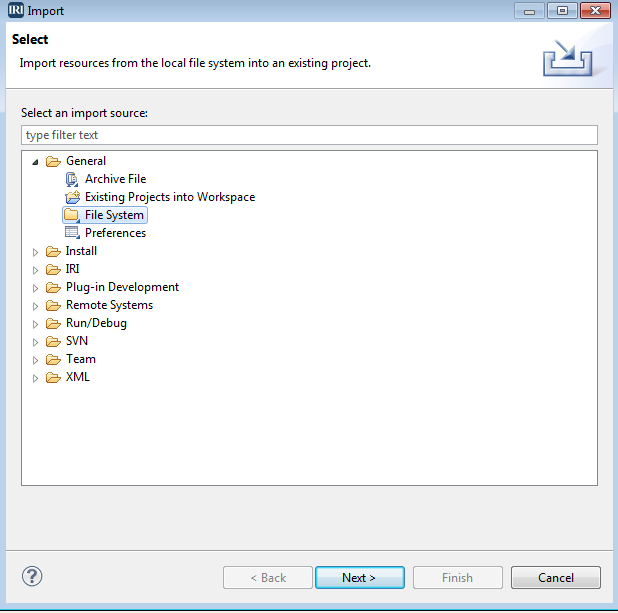Image resolution: width=618 pixels, height=613 pixels.
Task: Click the Next button
Action: [360, 578]
